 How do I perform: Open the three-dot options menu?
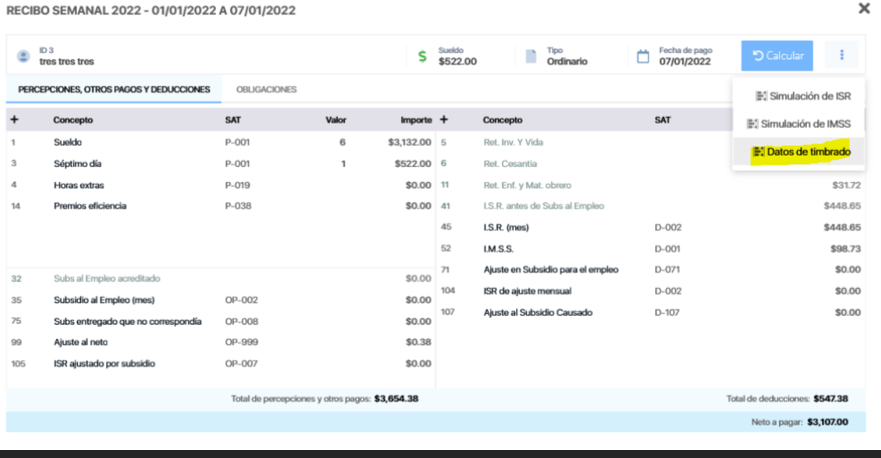842,56
